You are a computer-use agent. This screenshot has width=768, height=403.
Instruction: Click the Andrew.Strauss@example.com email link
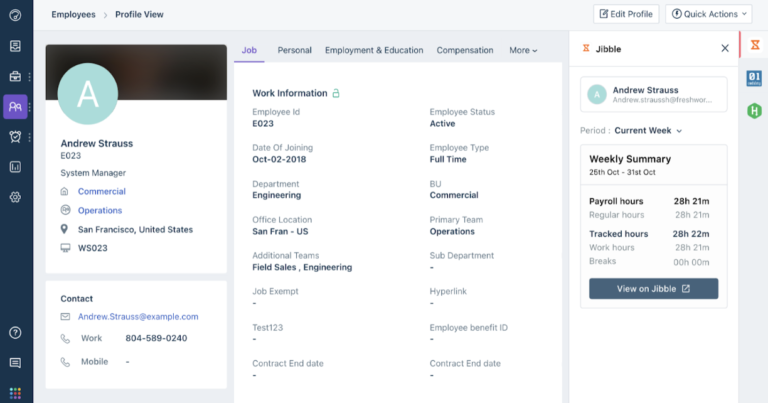138,317
